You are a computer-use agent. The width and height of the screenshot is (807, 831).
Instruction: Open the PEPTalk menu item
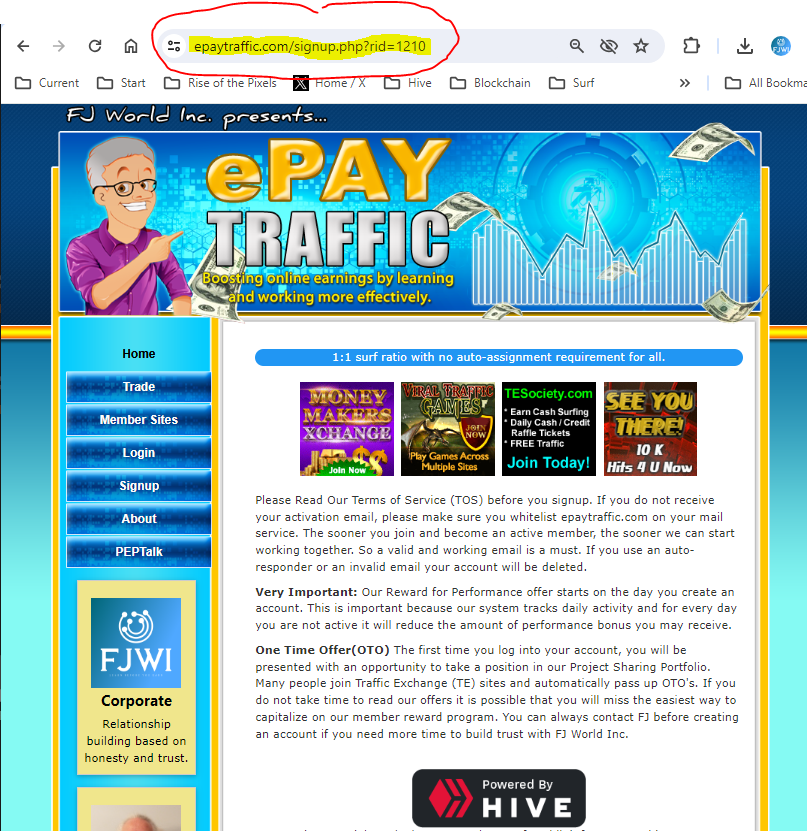[139, 552]
